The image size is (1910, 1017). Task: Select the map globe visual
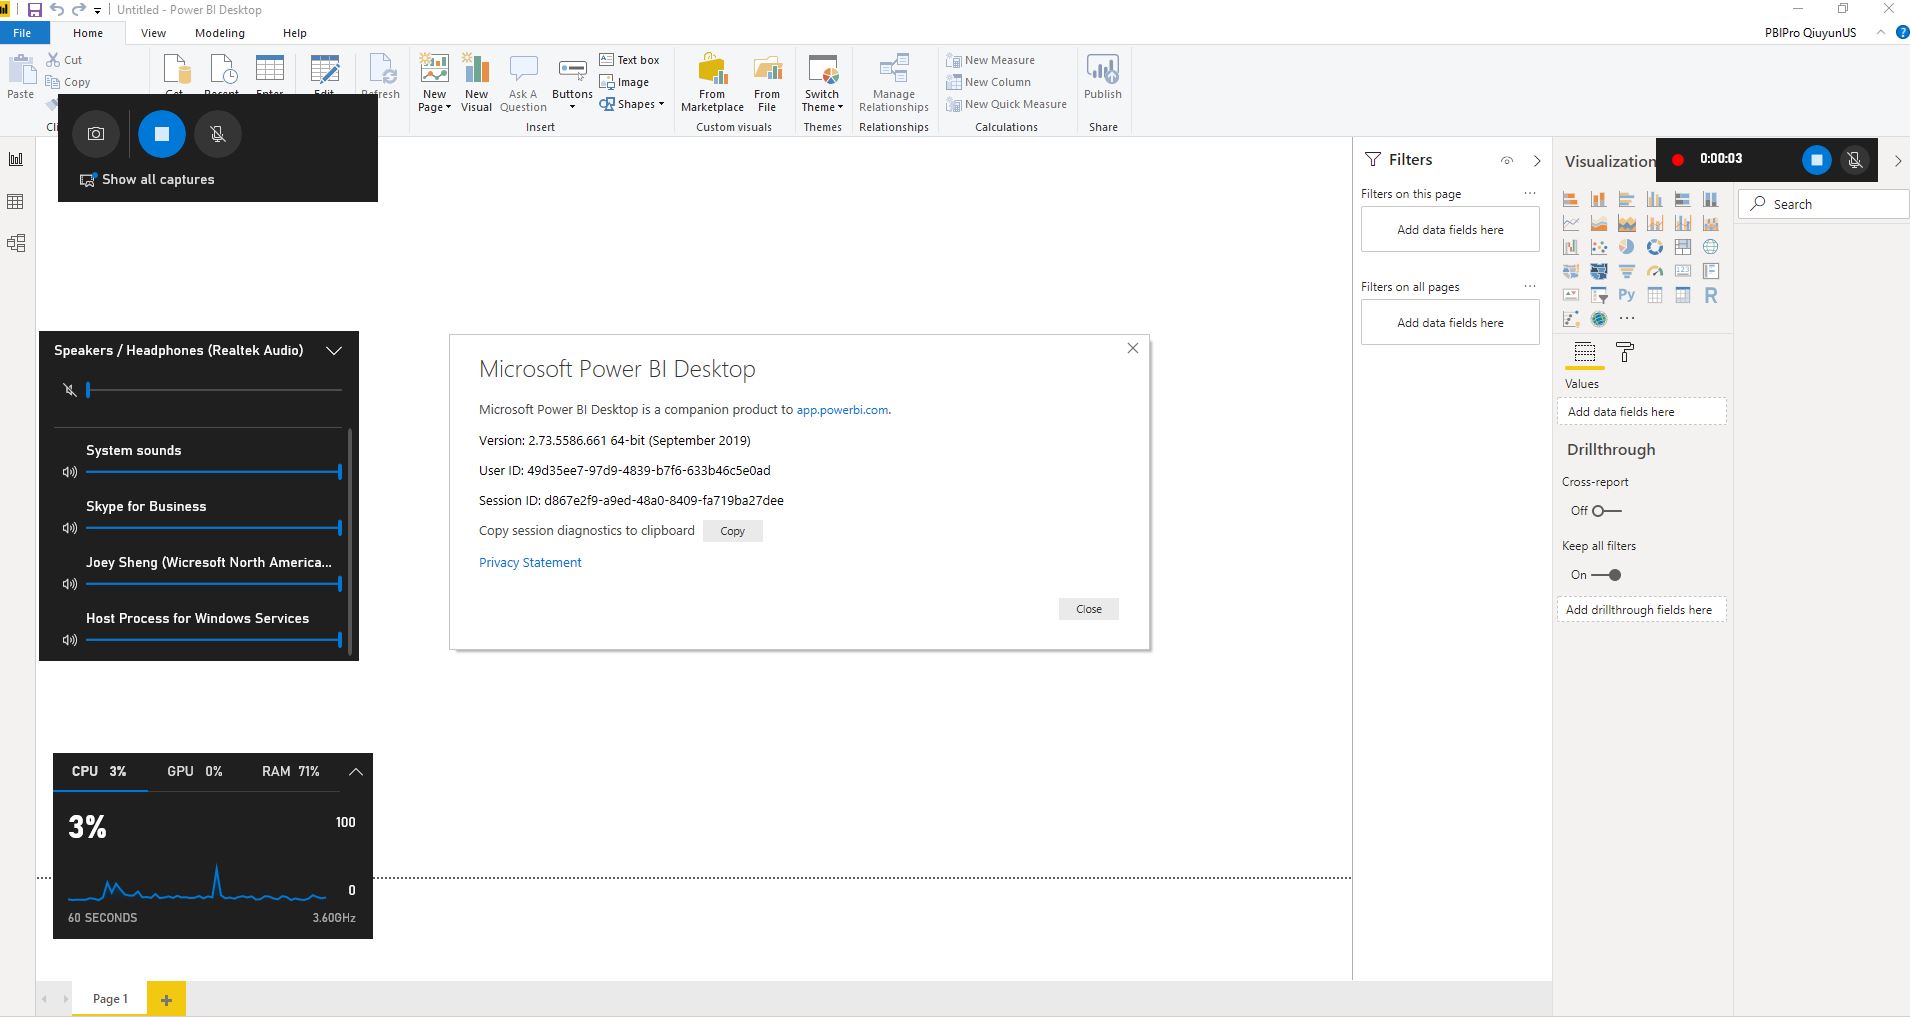[x=1711, y=247]
